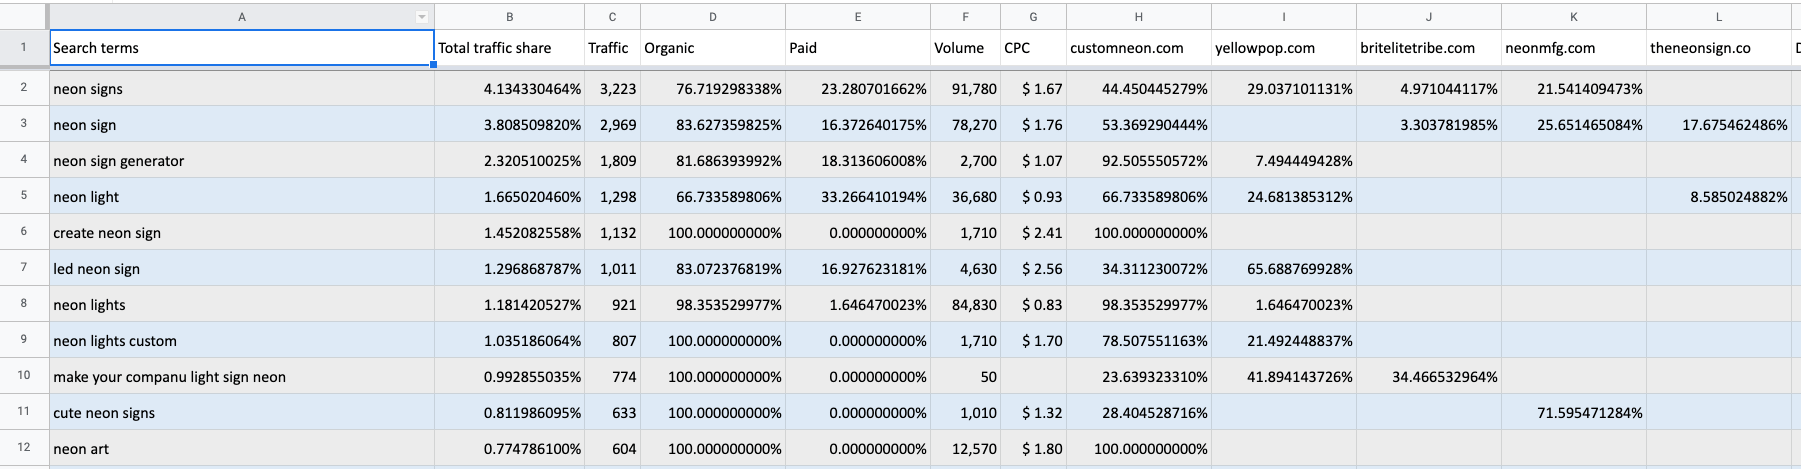Select the 'neon sign generator' cell

pyautogui.click(x=242, y=160)
